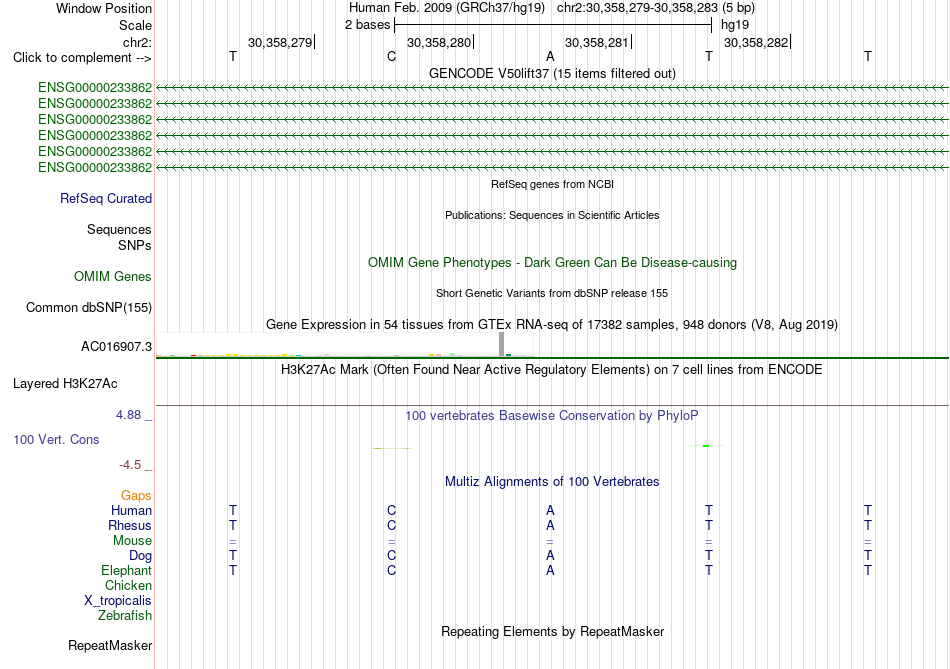The width and height of the screenshot is (950, 669).
Task: Click the Zebrafish species label
Action: (125, 615)
